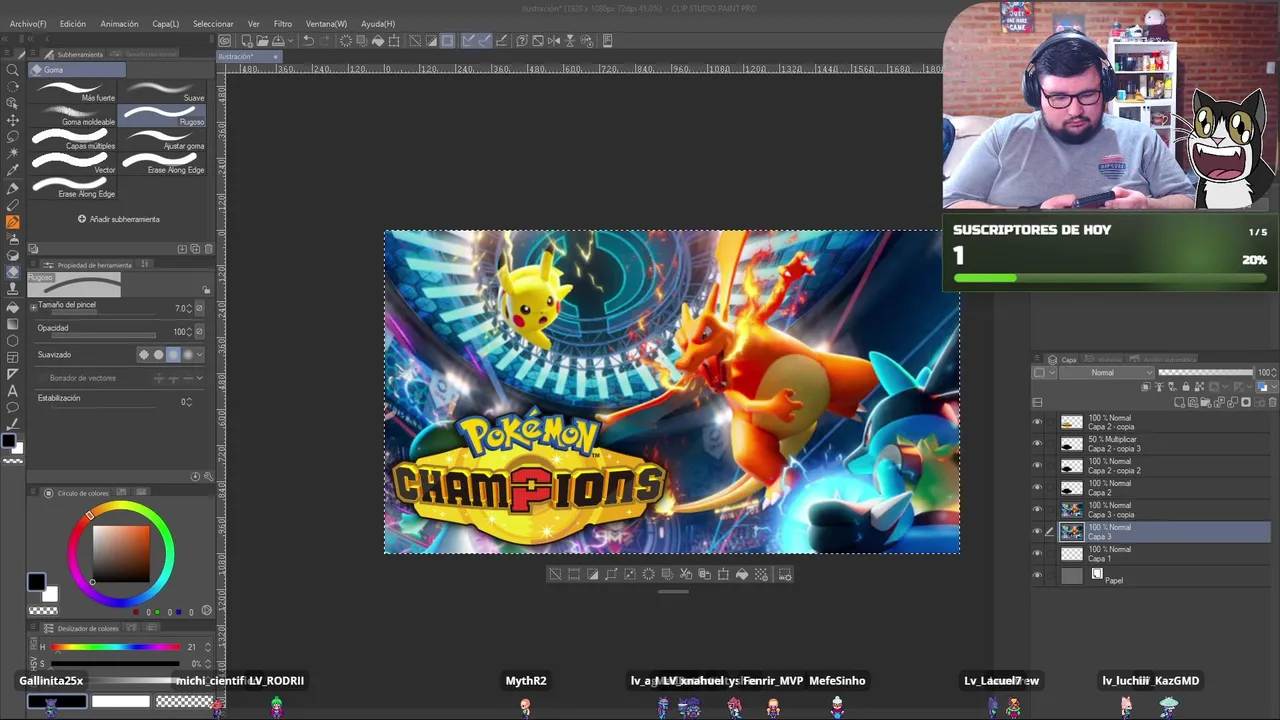Expand Tamaño del pincel plus sign
This screenshot has height=720, width=1280.
coord(34,308)
